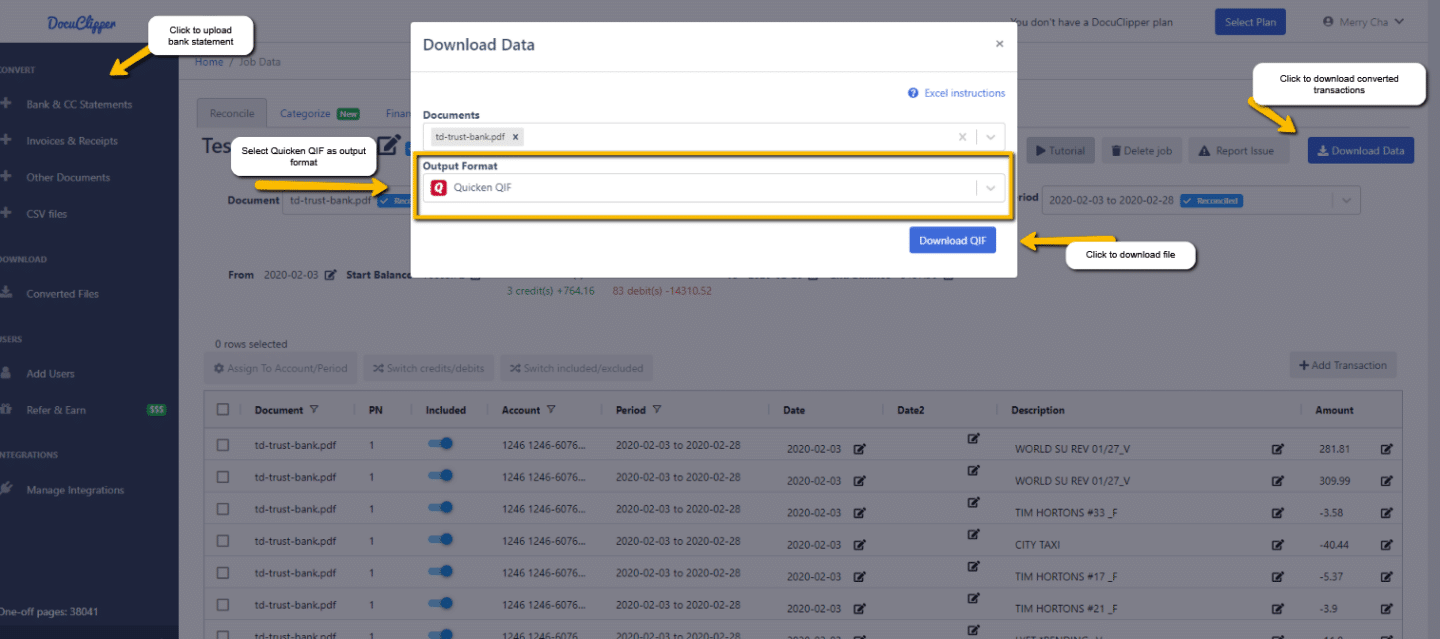Click Assign To Account/Period button
Image resolution: width=1440 pixels, height=639 pixels.
coord(280,368)
